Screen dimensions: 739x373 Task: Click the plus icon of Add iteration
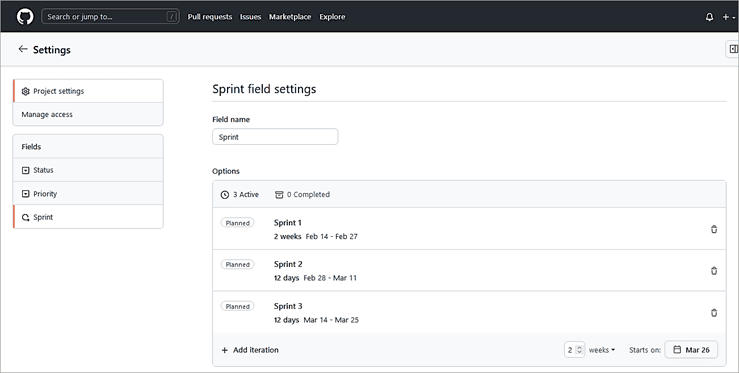click(x=225, y=350)
